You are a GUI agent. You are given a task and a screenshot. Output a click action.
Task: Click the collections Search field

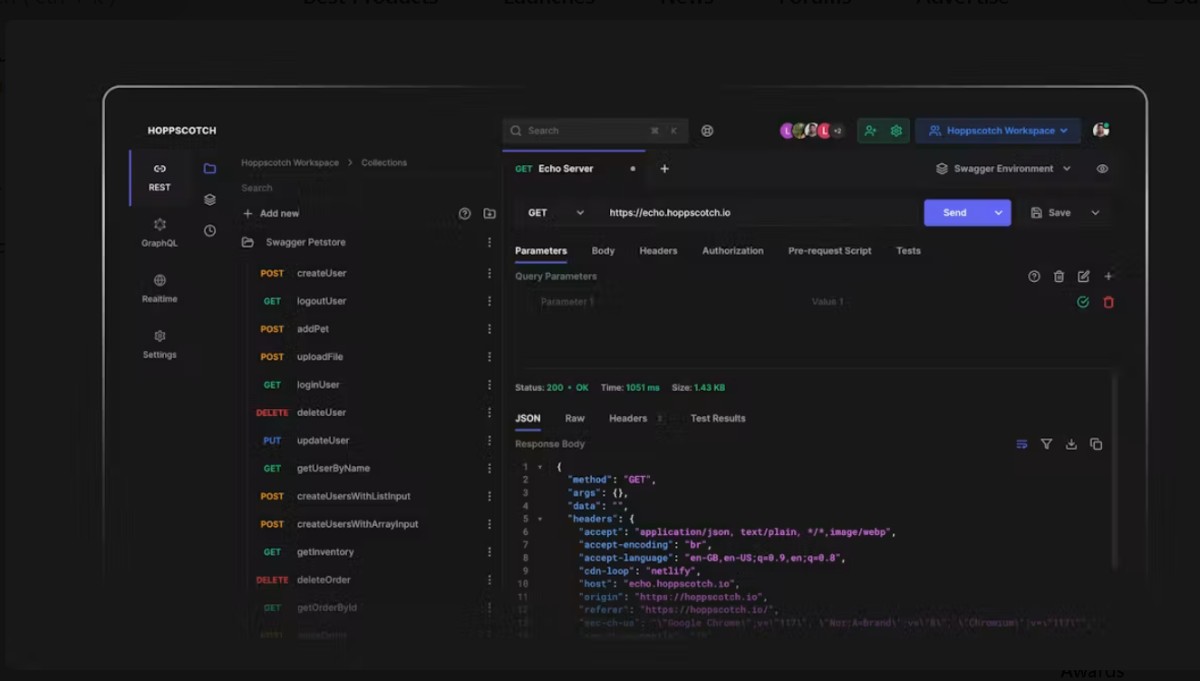365,188
